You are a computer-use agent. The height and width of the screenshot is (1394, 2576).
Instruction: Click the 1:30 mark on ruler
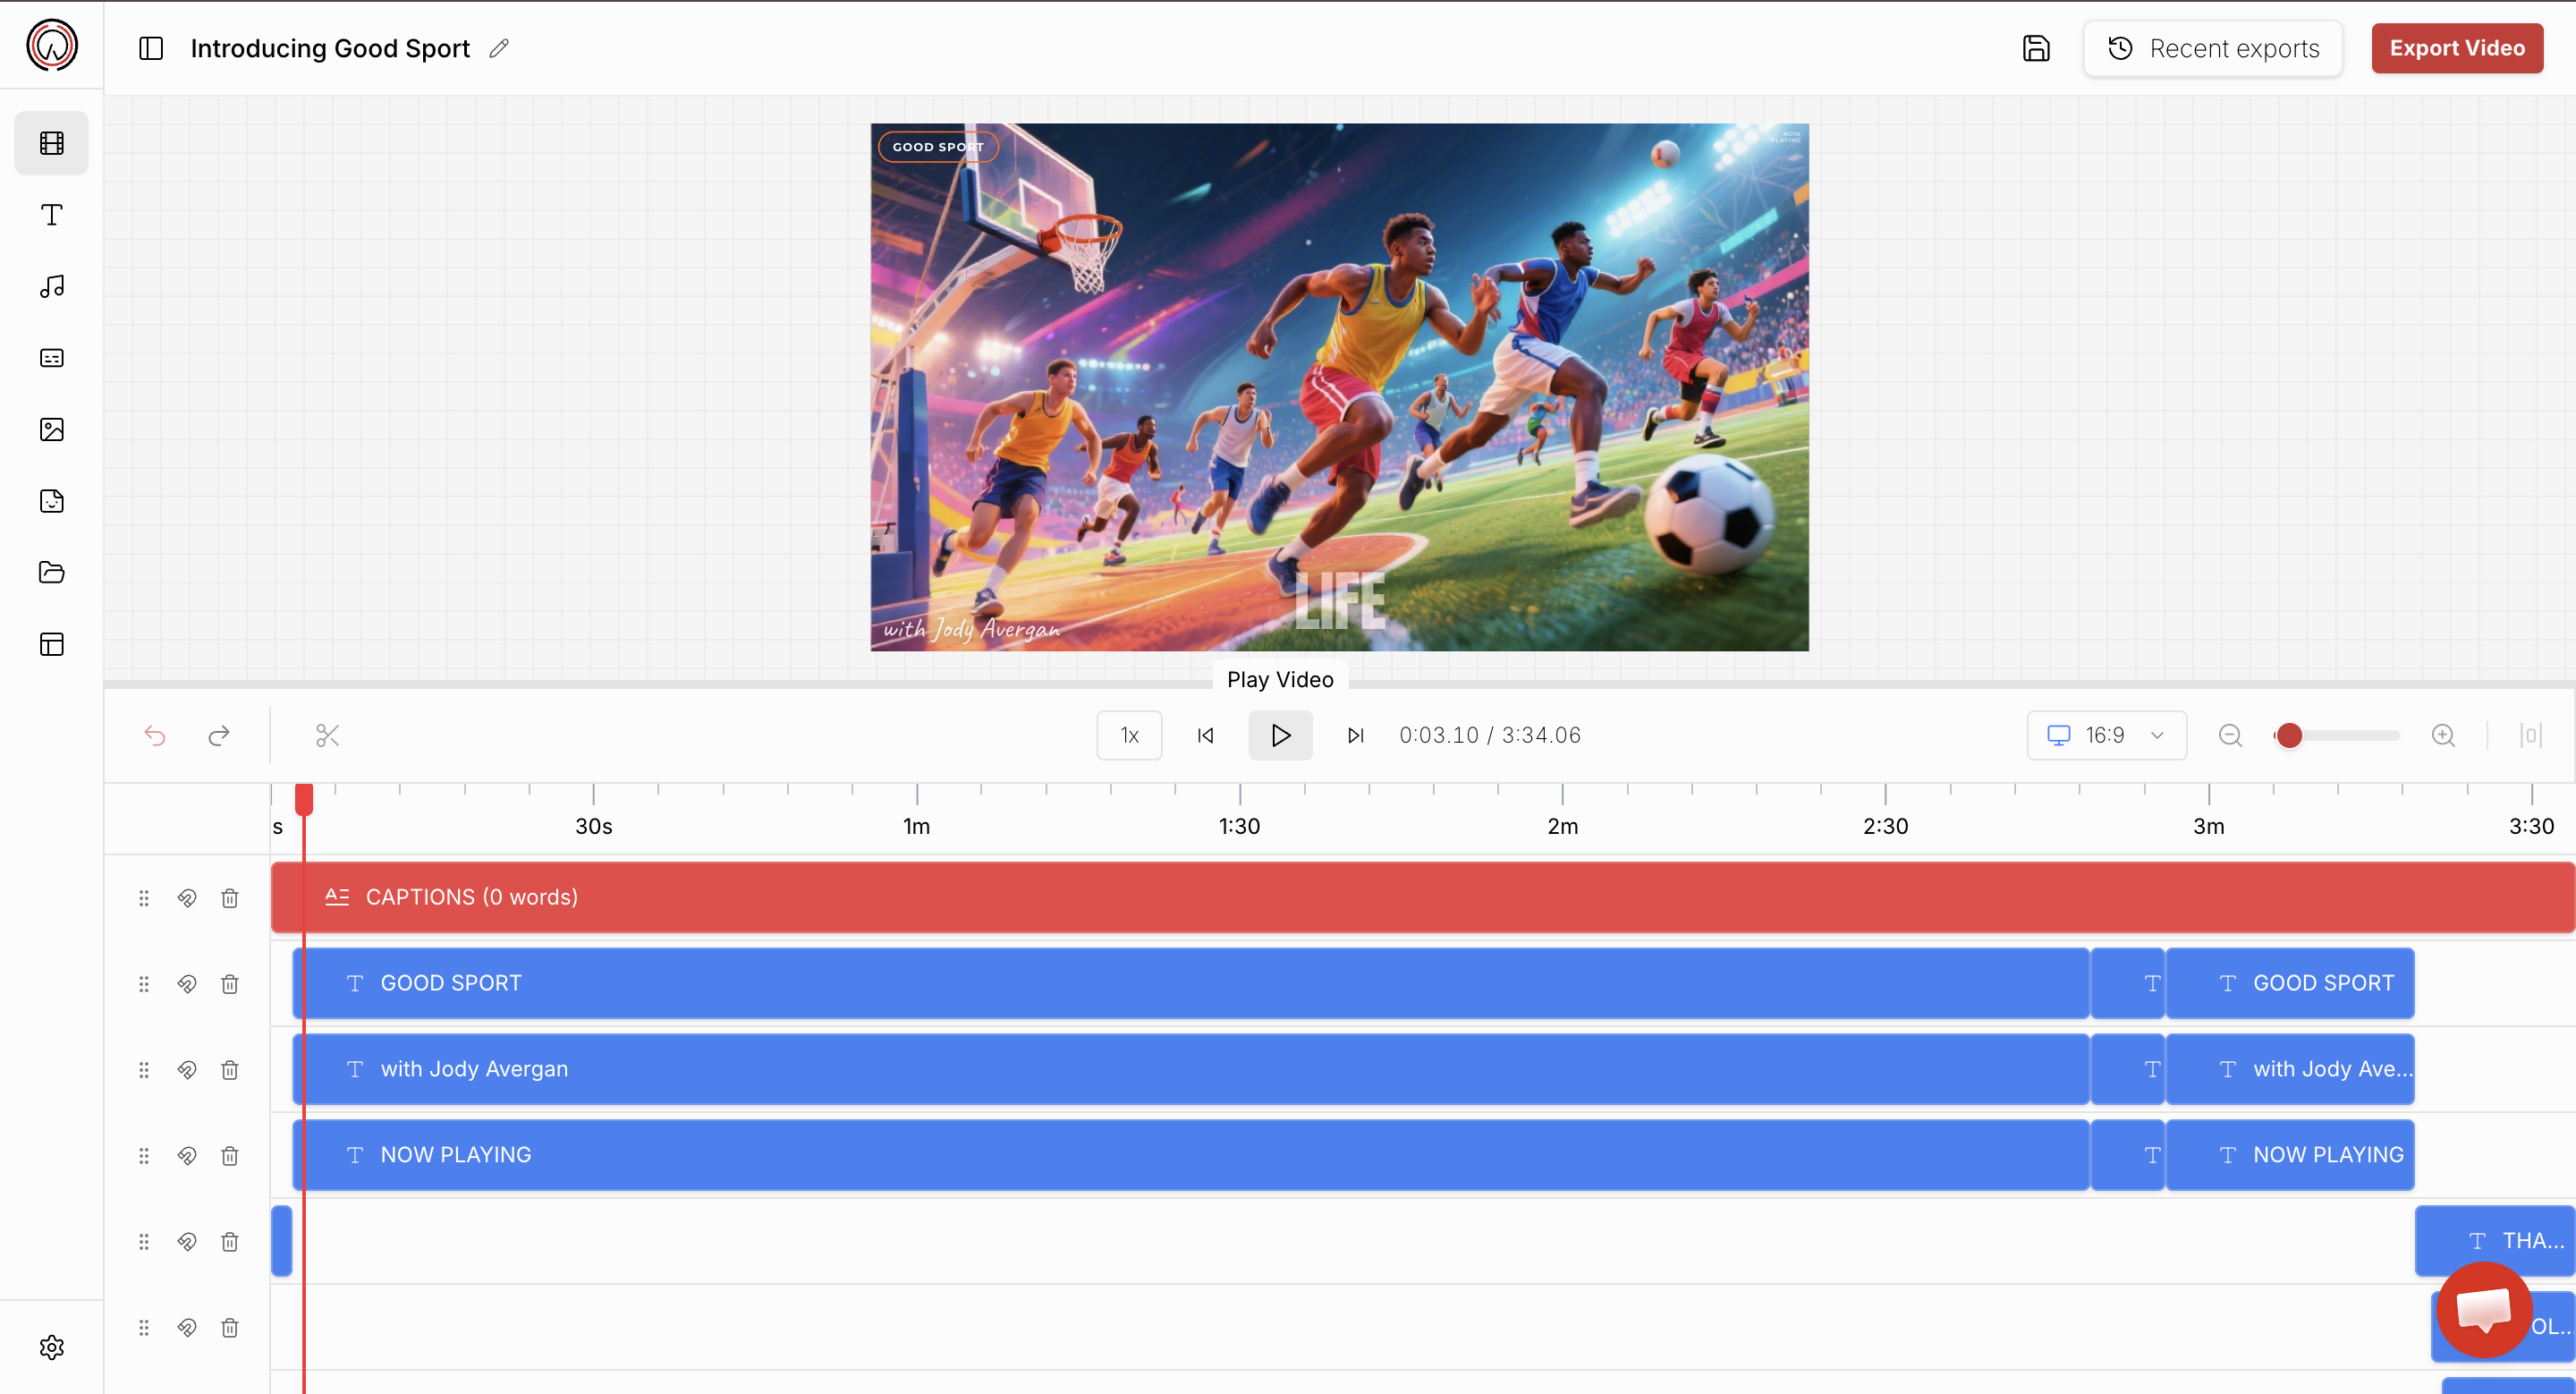pos(1239,826)
